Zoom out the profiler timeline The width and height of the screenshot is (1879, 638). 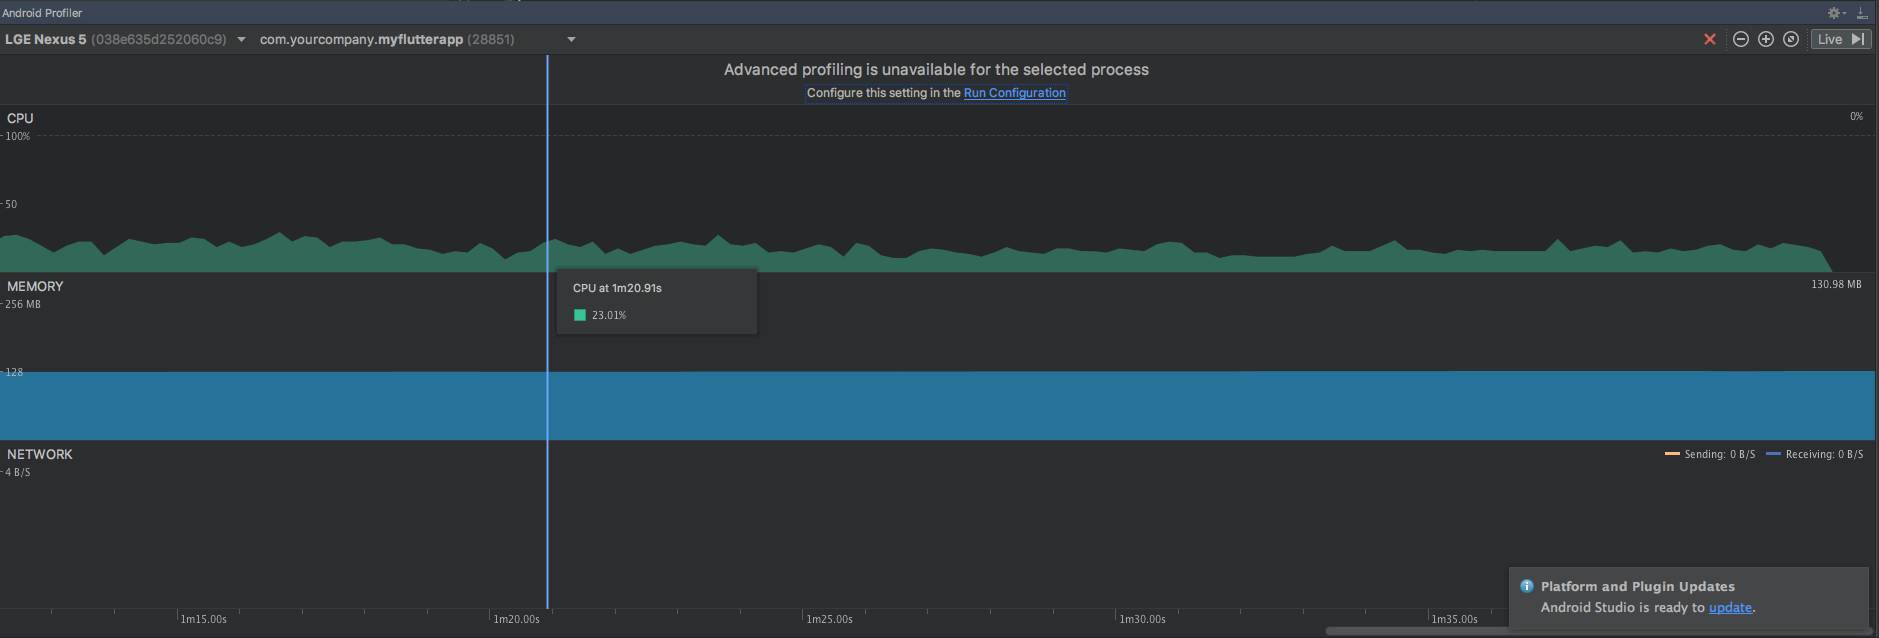(x=1740, y=39)
